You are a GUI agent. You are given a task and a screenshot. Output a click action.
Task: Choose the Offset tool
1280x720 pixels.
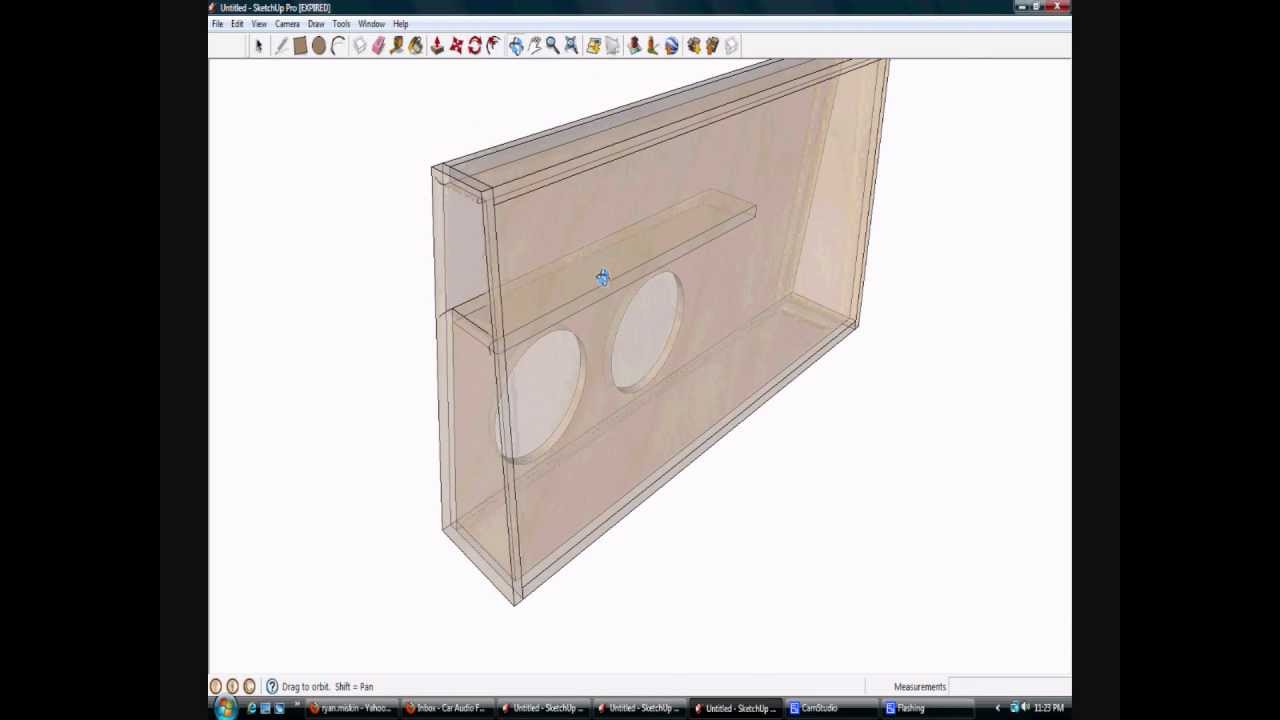(494, 46)
